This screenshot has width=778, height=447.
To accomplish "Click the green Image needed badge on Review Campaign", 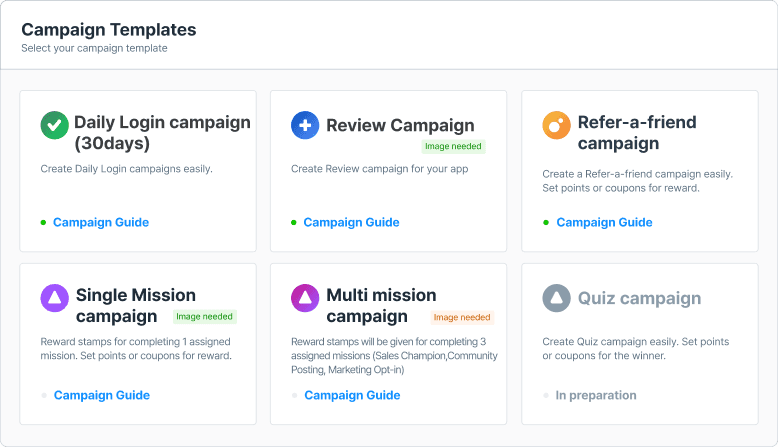I will pos(453,146).
